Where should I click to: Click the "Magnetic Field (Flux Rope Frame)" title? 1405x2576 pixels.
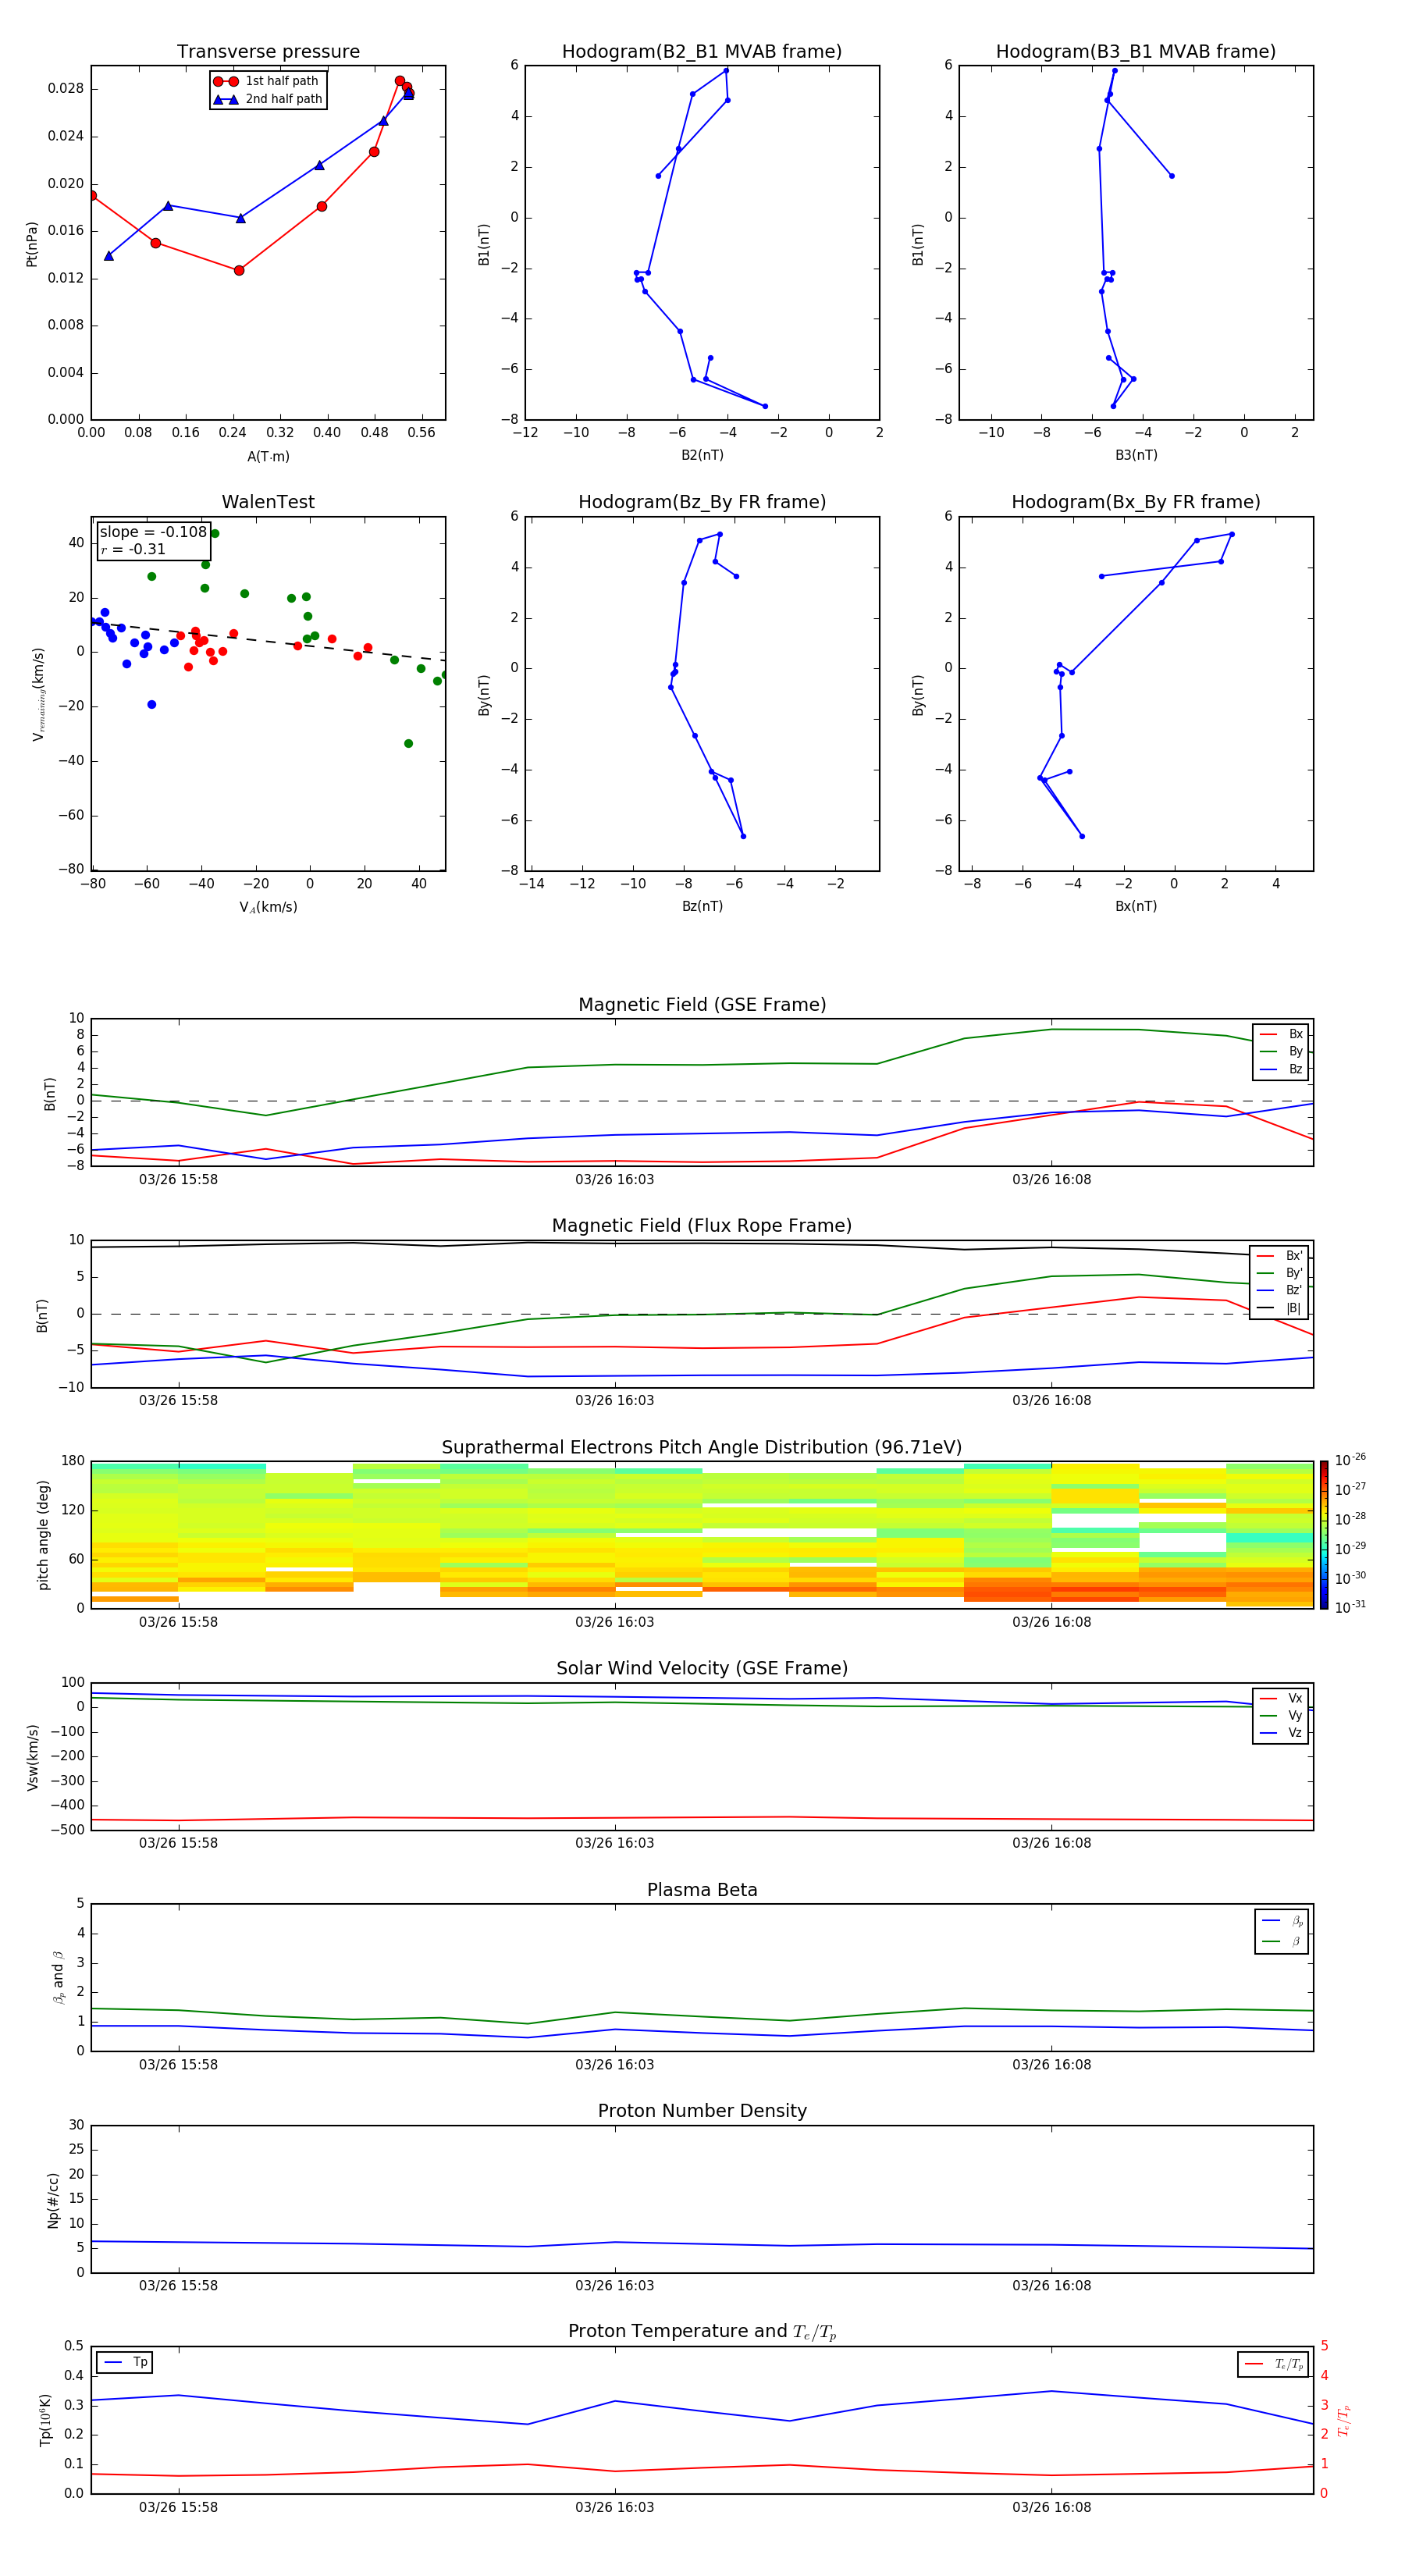(x=702, y=1226)
